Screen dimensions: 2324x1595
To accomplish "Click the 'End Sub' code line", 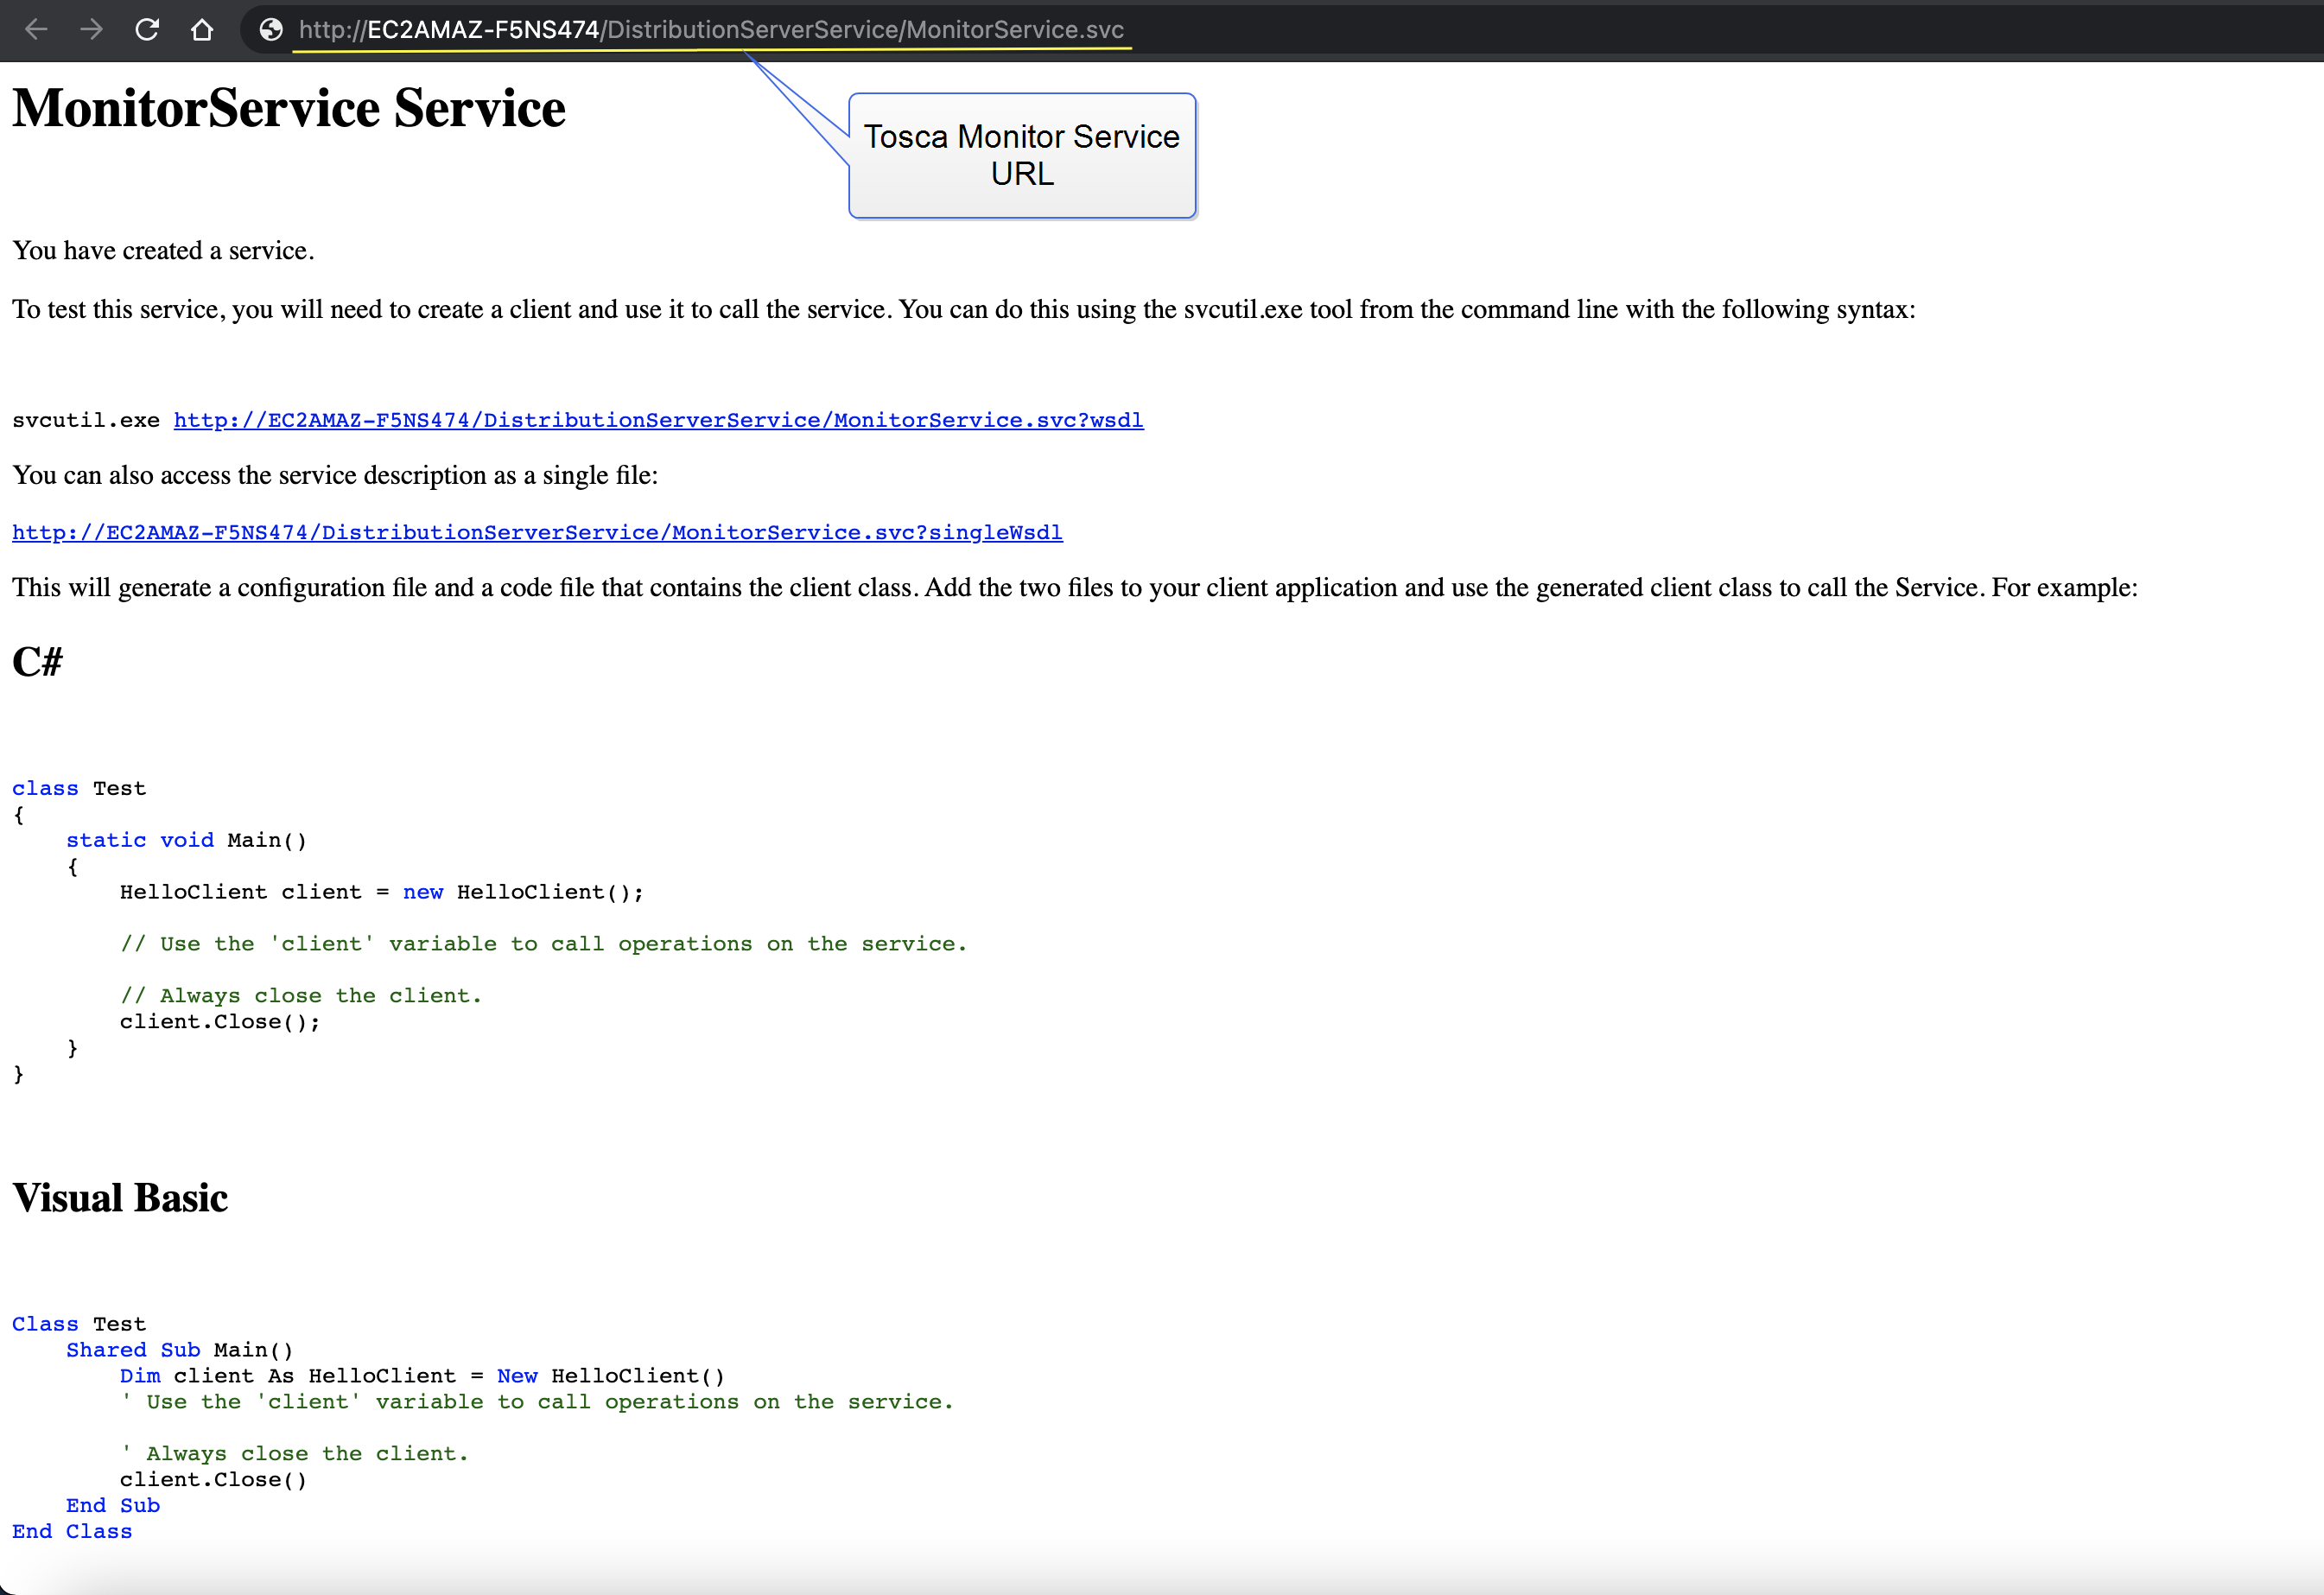I will coord(113,1506).
